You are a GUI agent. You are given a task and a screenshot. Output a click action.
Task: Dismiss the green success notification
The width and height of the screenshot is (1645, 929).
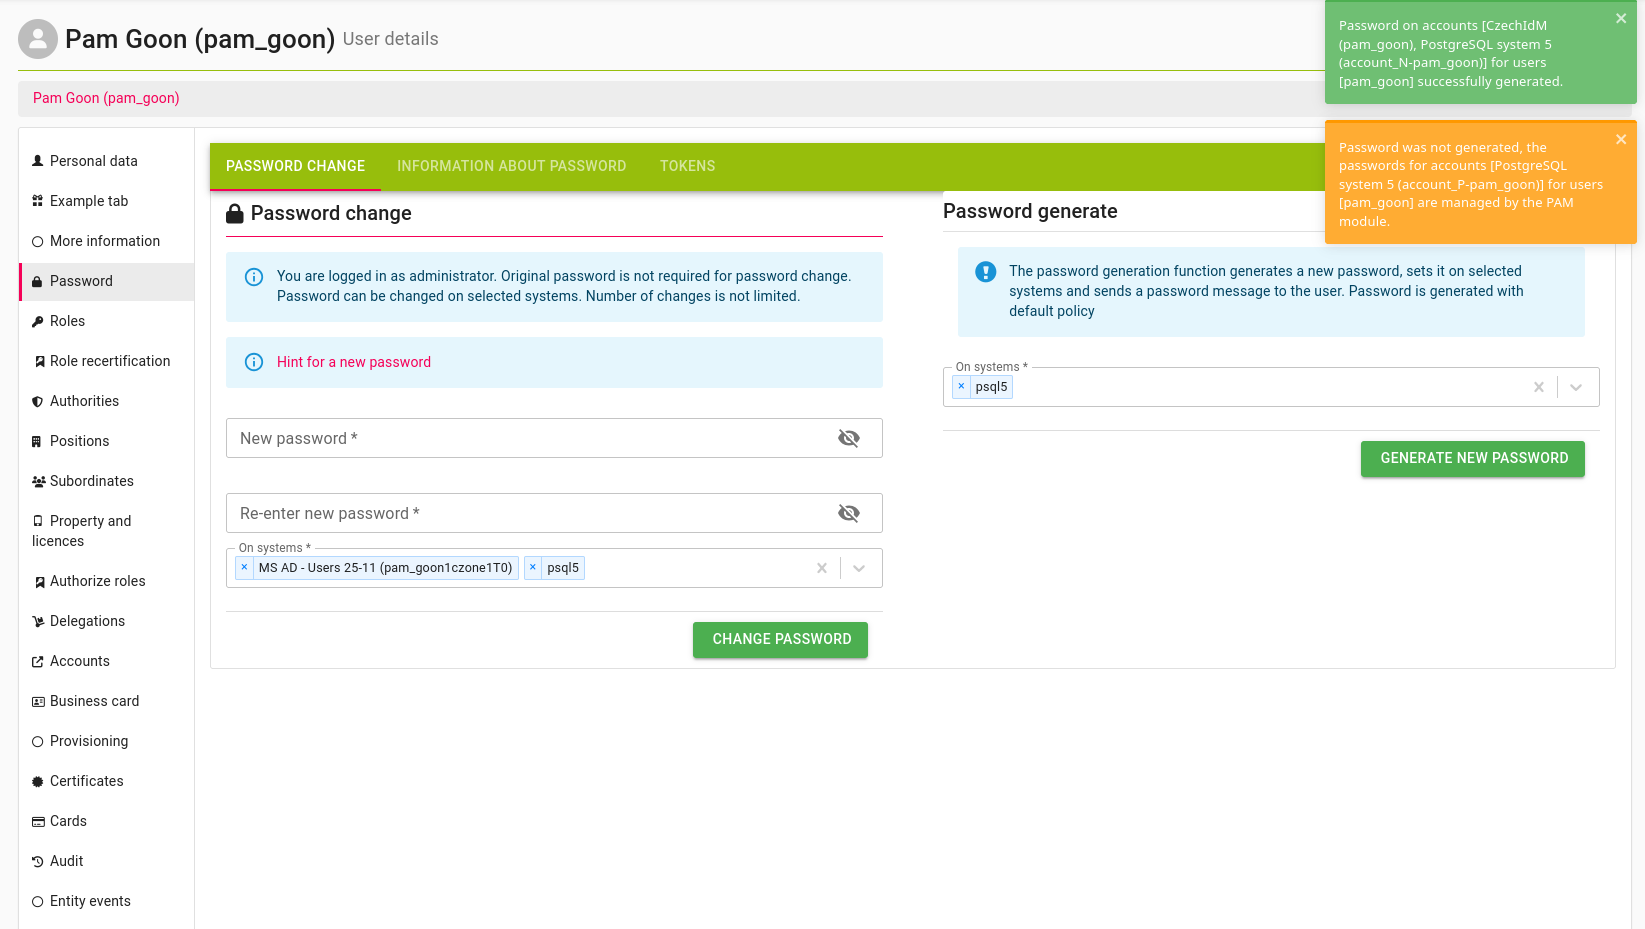tap(1620, 19)
